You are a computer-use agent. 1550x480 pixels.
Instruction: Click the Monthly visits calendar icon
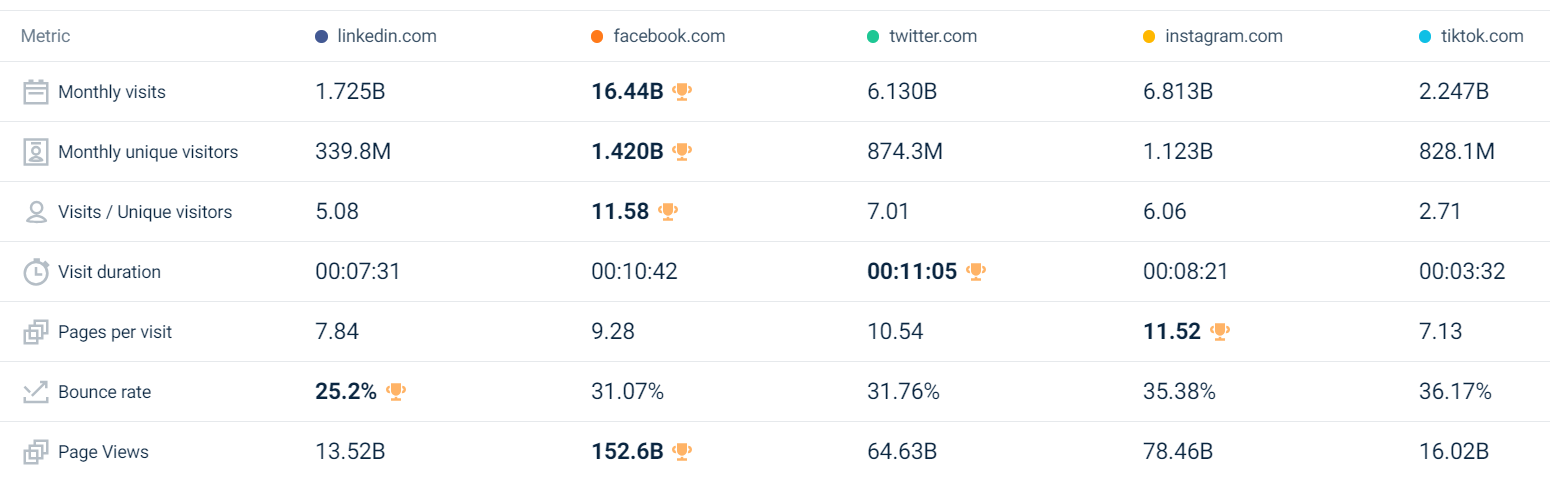pyautogui.click(x=36, y=92)
